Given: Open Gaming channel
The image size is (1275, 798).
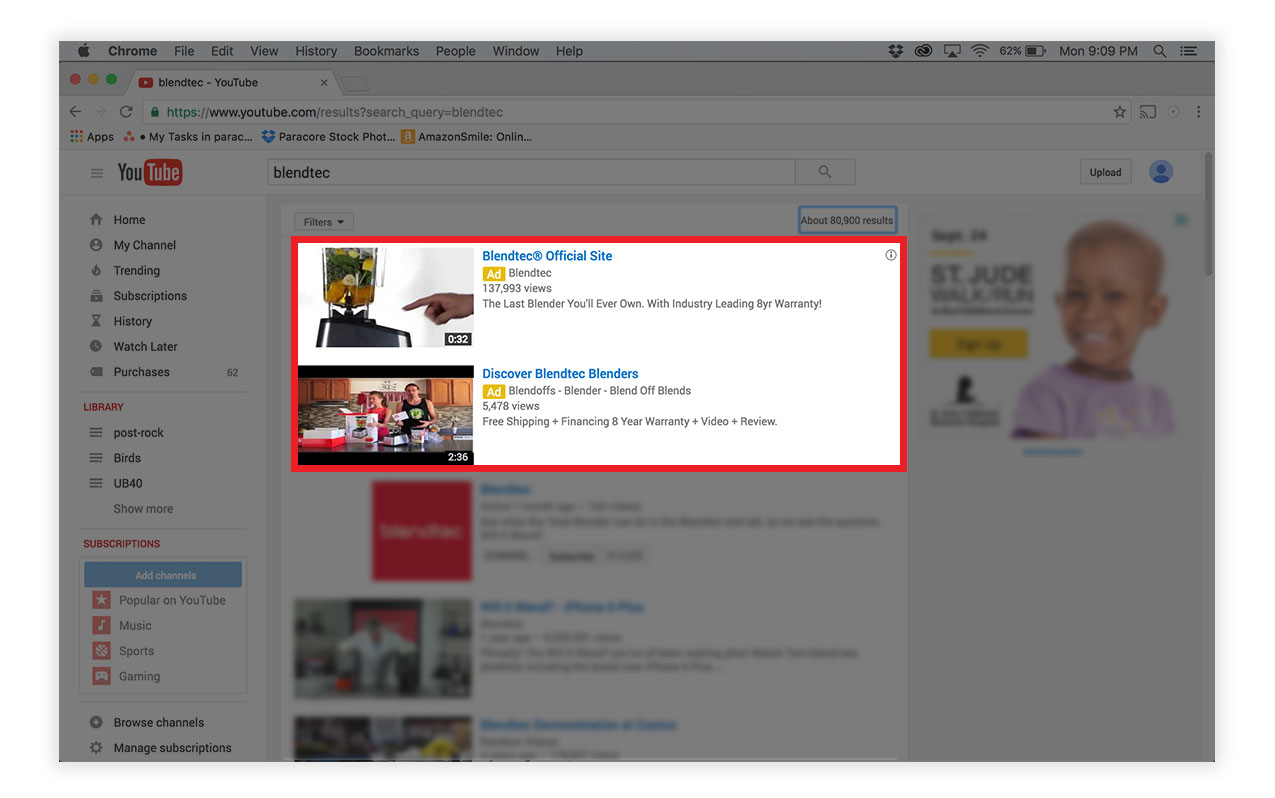Looking at the screenshot, I should click(139, 677).
